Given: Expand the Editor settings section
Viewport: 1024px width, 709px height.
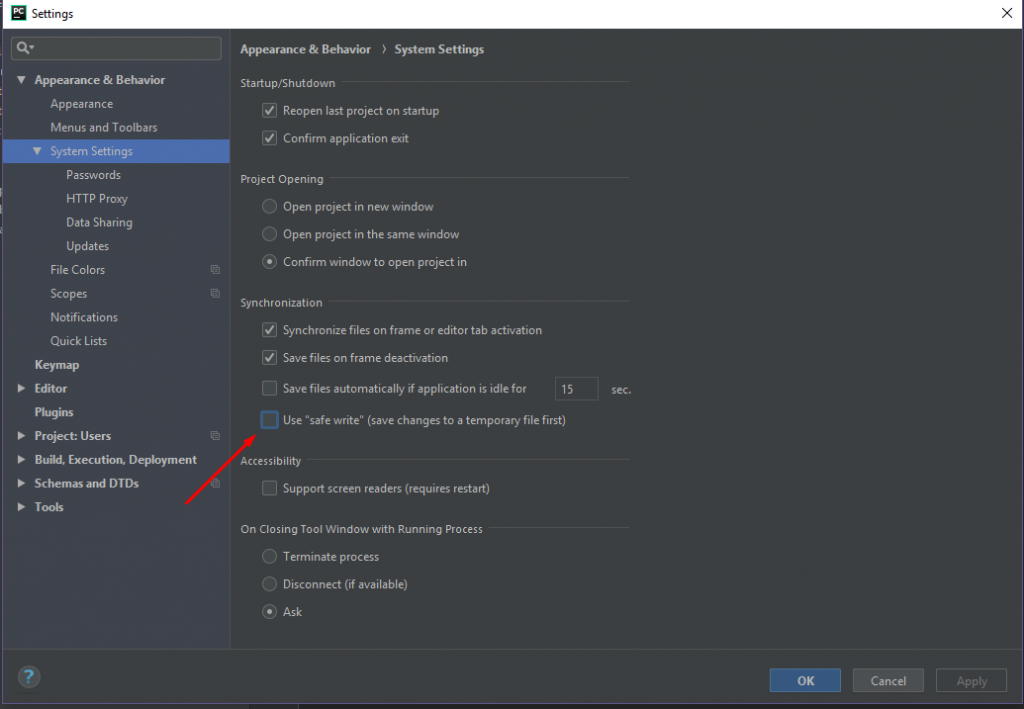Looking at the screenshot, I should 22,389.
